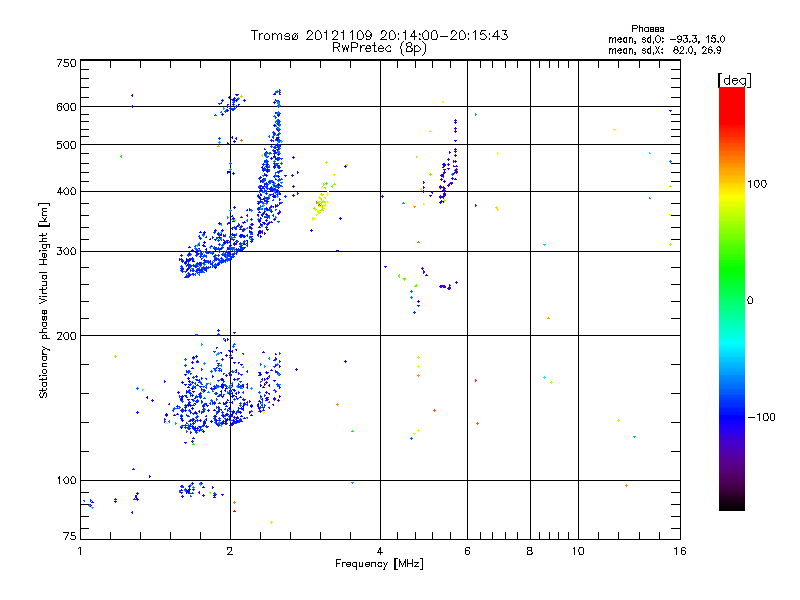Click the x-axis tick label '6'
This screenshot has height=600, width=800.
[467, 551]
